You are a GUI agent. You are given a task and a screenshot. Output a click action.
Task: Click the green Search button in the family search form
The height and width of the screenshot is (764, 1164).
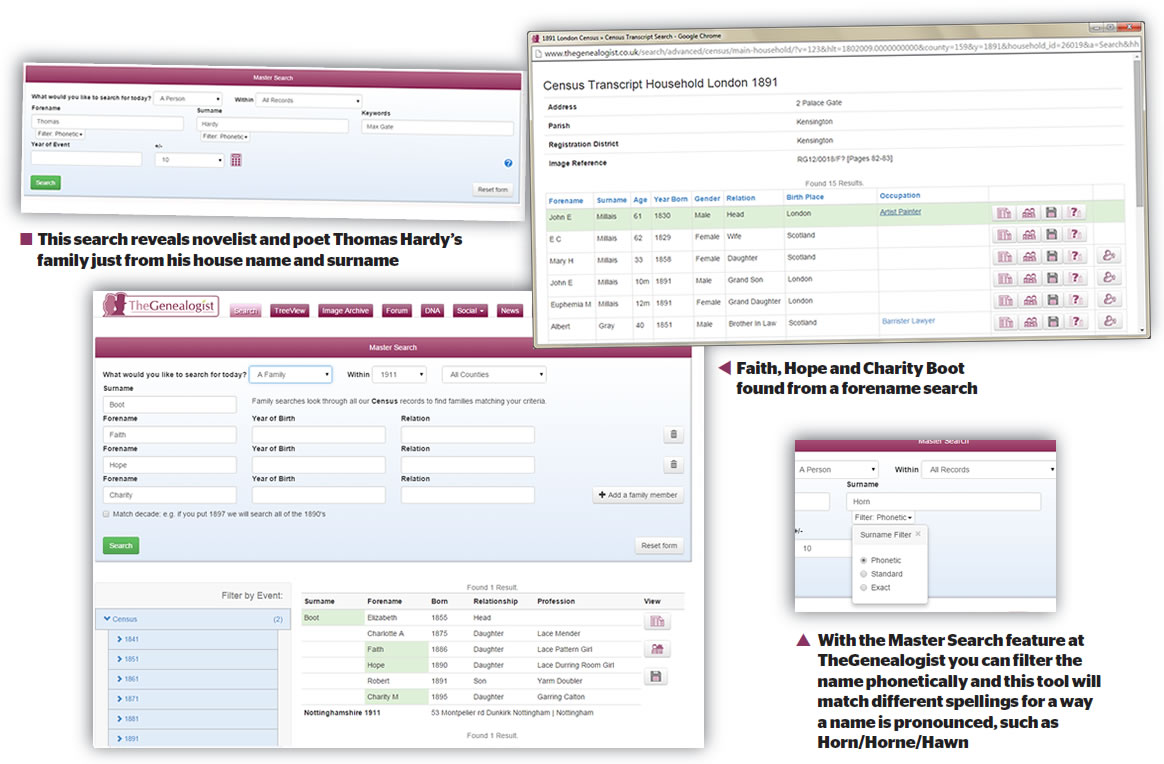pyautogui.click(x=120, y=546)
